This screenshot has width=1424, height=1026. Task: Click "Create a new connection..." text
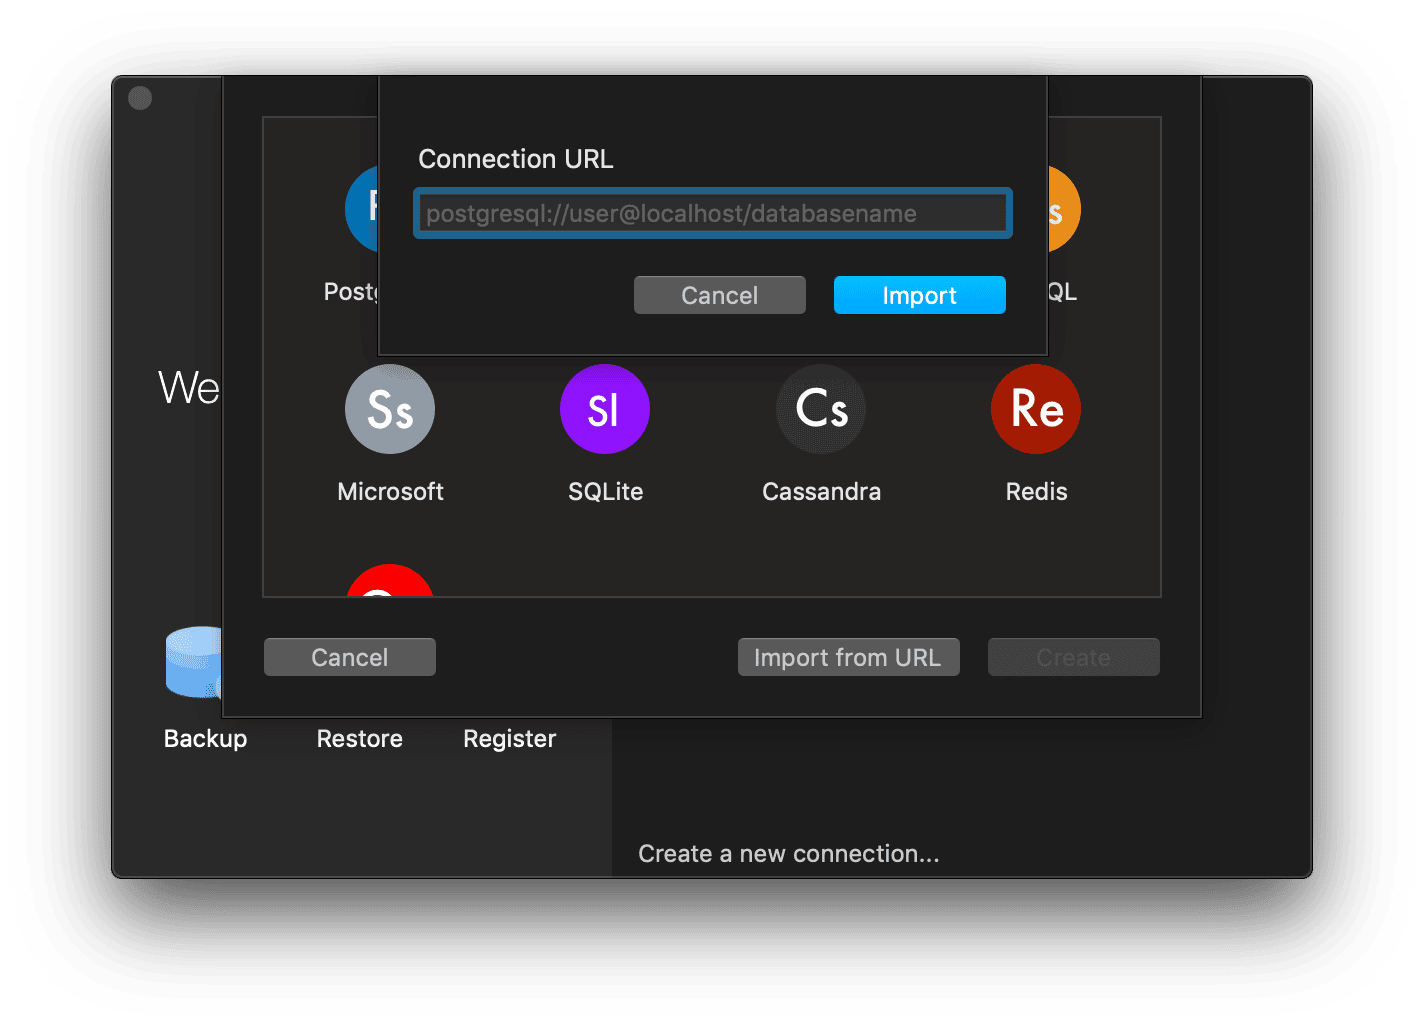(789, 854)
